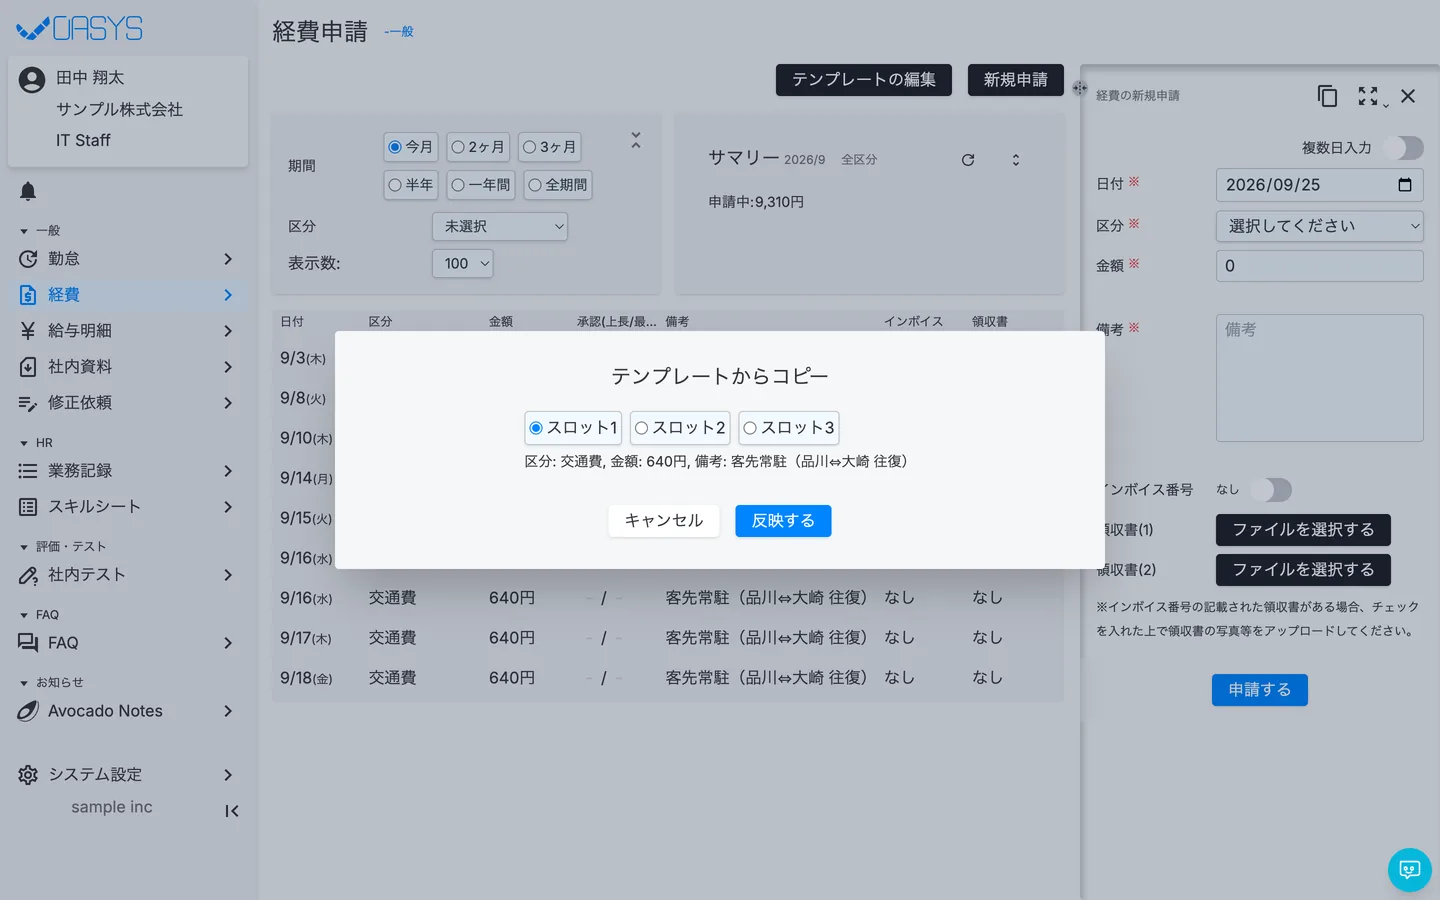Click the 勤怠 clock icon in sidebar

(28, 259)
